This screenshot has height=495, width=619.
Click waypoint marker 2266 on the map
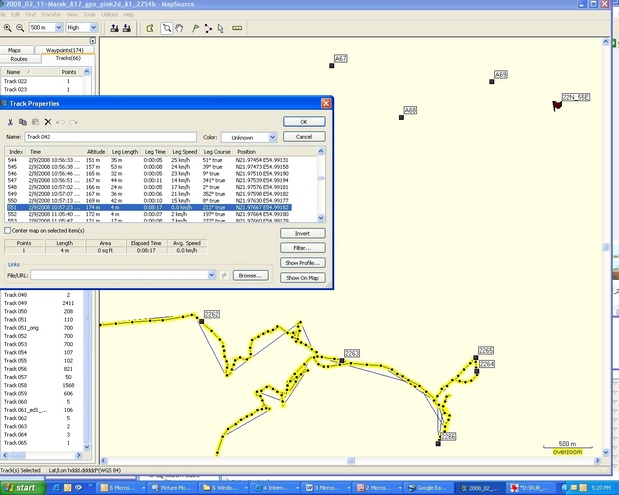pyautogui.click(x=438, y=444)
